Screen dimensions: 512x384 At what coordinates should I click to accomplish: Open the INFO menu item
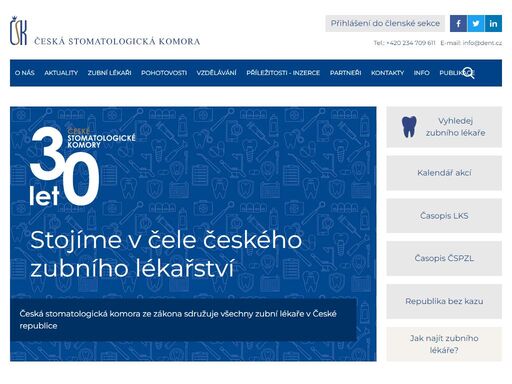point(421,73)
